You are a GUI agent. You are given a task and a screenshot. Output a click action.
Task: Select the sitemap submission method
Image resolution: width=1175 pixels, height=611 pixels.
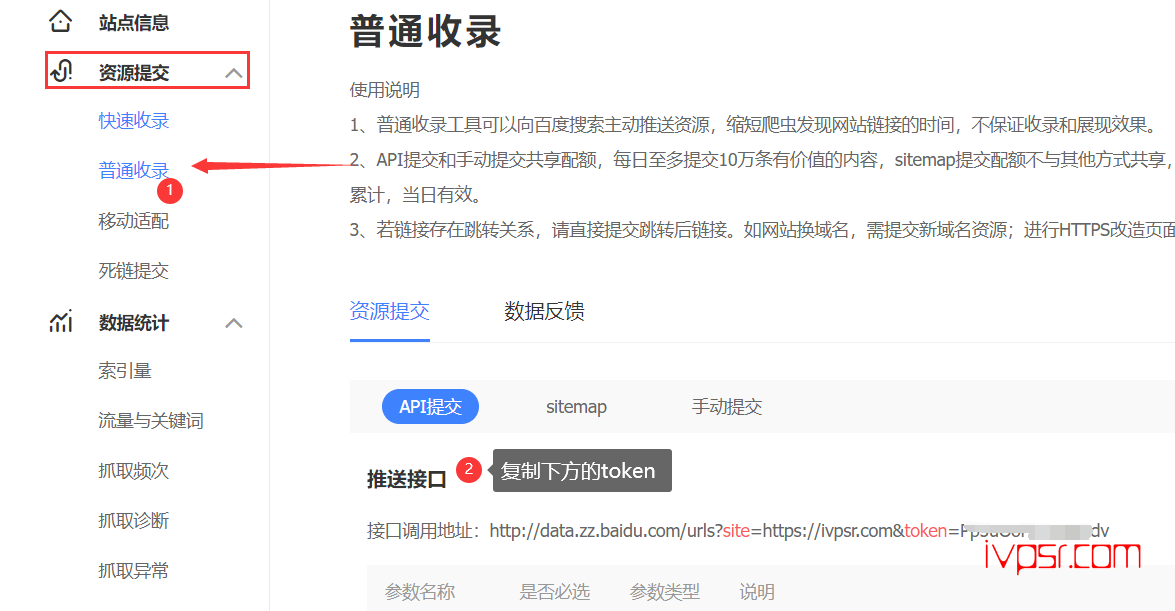pyautogui.click(x=576, y=406)
